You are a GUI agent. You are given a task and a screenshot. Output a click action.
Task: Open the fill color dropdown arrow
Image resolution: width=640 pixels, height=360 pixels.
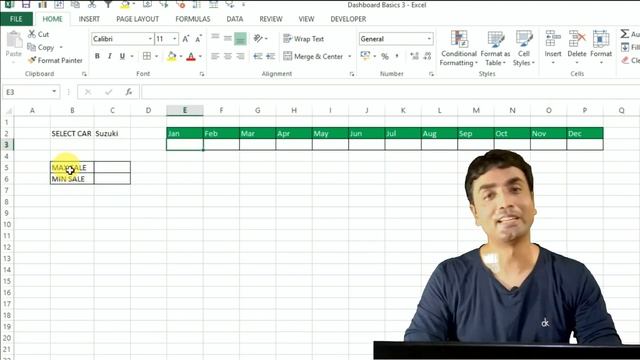[x=181, y=56]
